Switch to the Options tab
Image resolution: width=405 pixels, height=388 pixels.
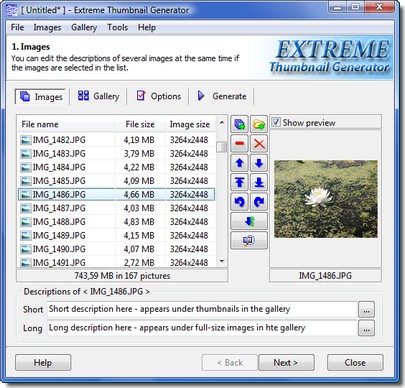(x=159, y=96)
